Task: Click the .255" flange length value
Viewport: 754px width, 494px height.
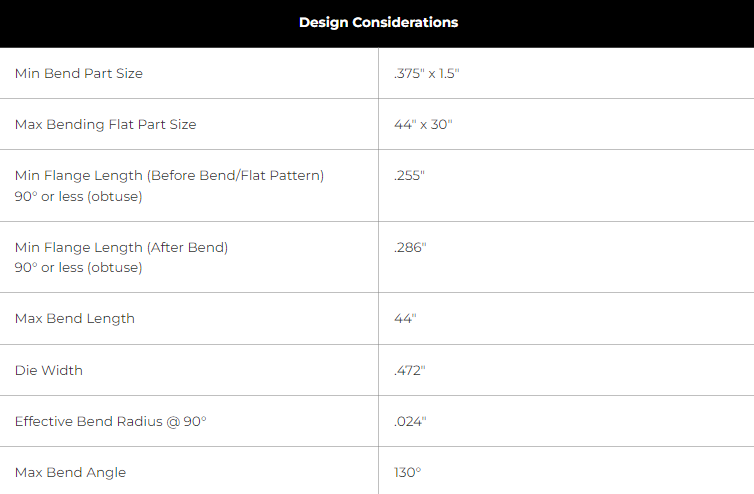Action: coord(409,175)
